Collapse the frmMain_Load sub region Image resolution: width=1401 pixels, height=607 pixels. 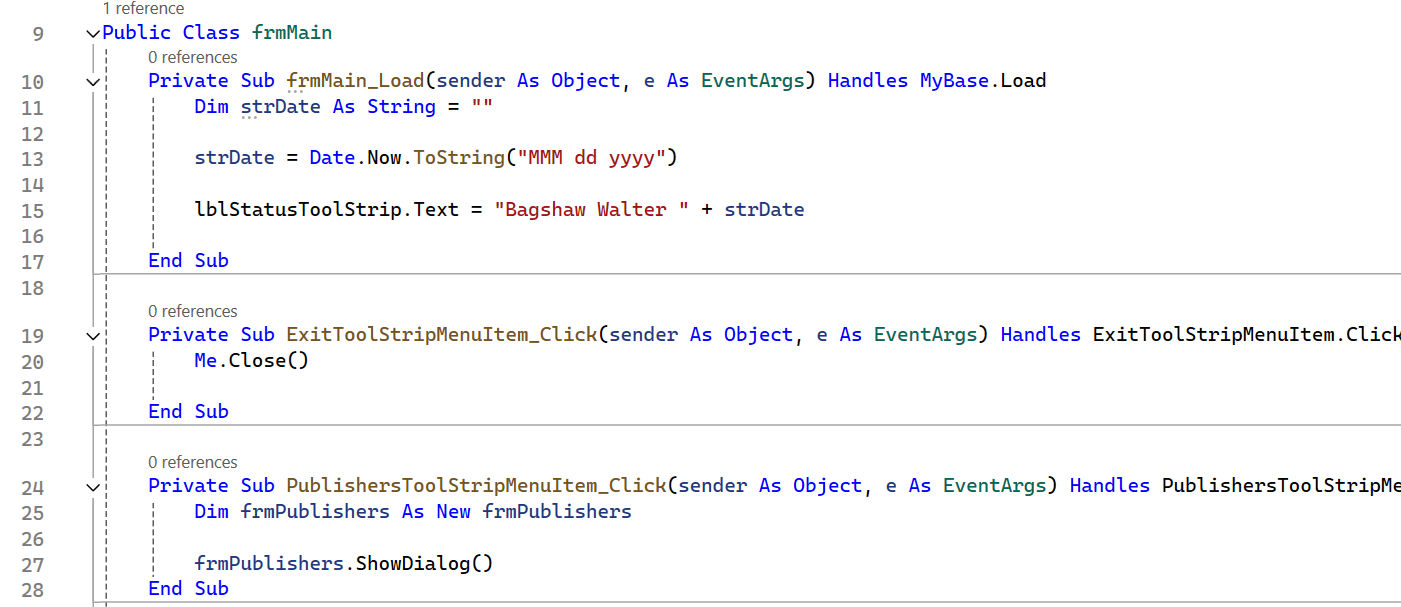(x=93, y=82)
